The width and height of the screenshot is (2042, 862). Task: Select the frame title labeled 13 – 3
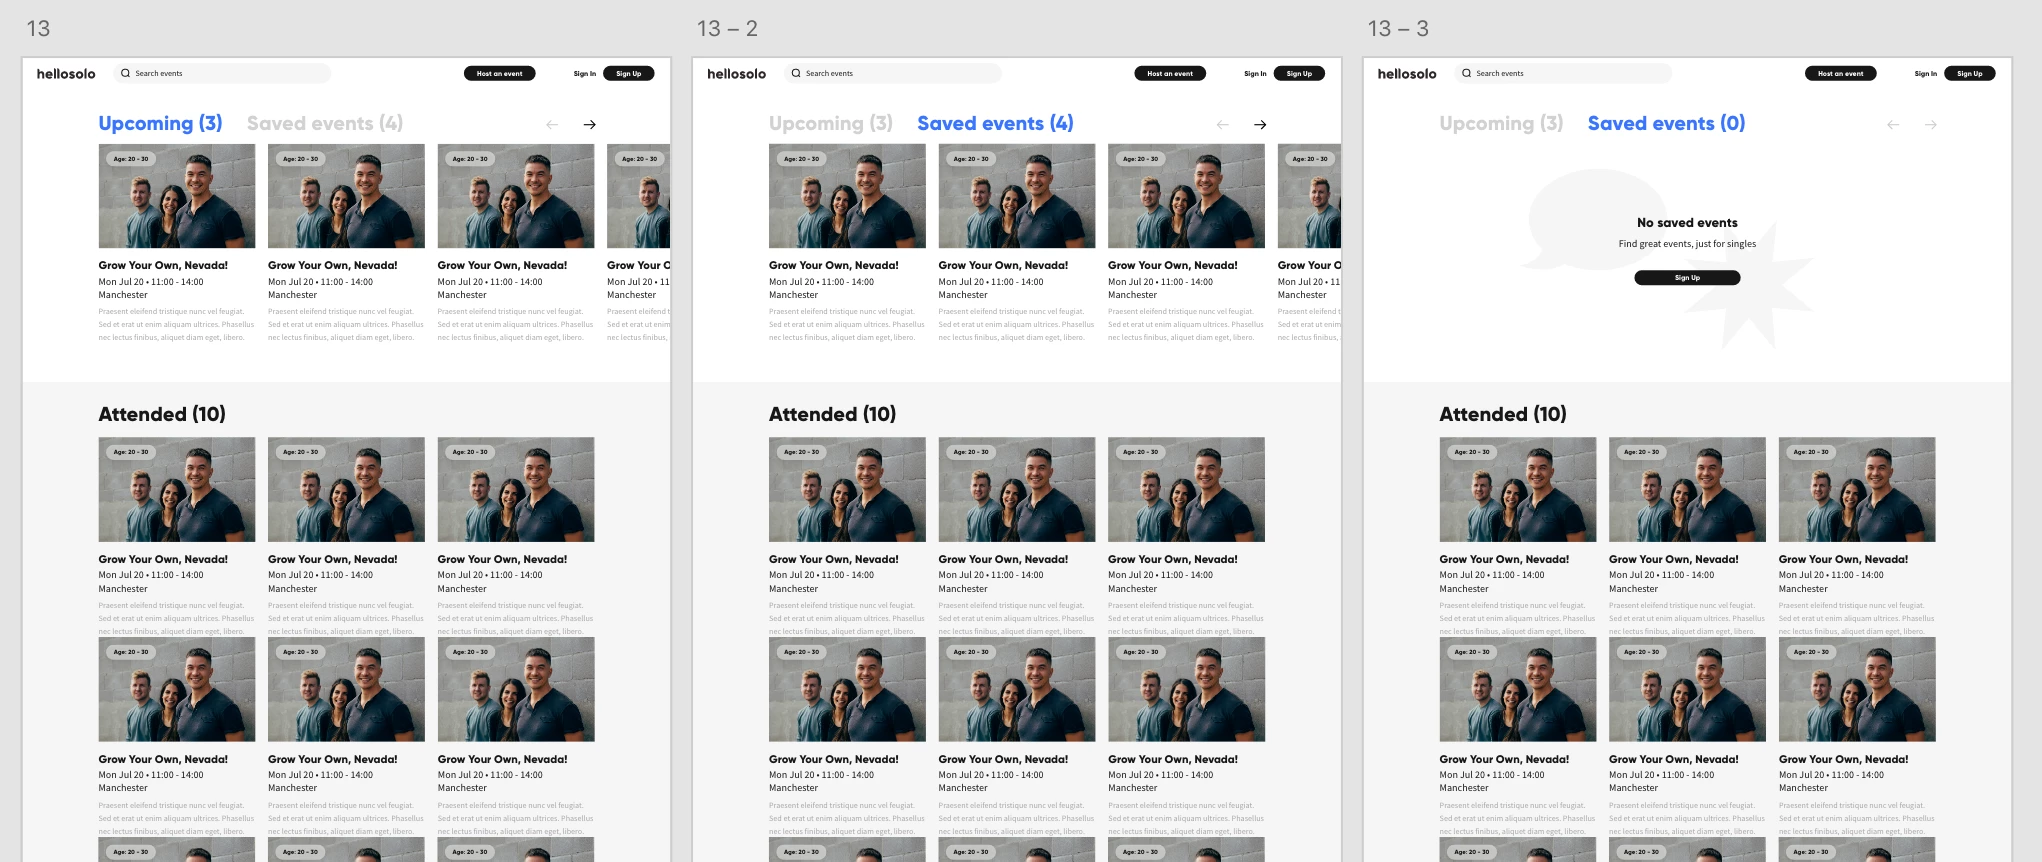click(x=1398, y=29)
